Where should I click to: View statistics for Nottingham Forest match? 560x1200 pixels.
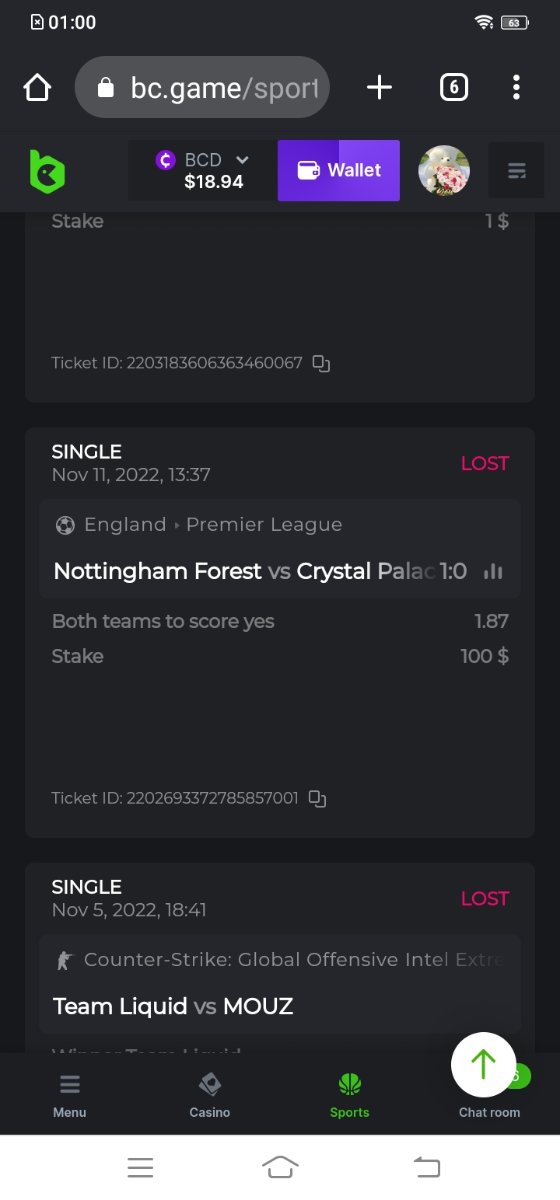point(493,572)
